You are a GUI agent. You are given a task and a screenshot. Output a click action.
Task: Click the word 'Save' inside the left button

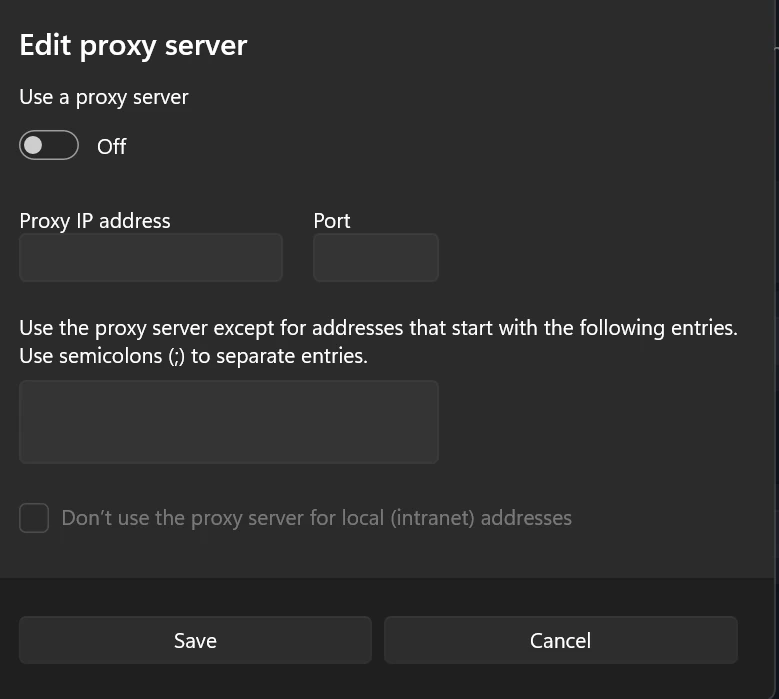click(195, 641)
